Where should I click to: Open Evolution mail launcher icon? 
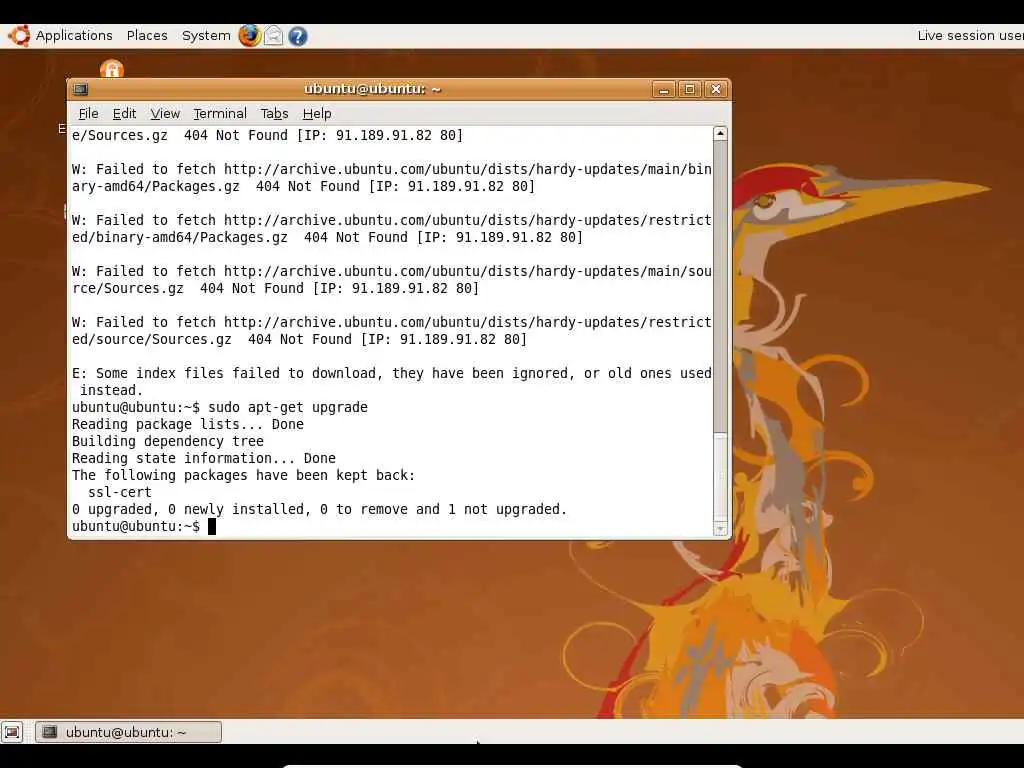point(273,35)
